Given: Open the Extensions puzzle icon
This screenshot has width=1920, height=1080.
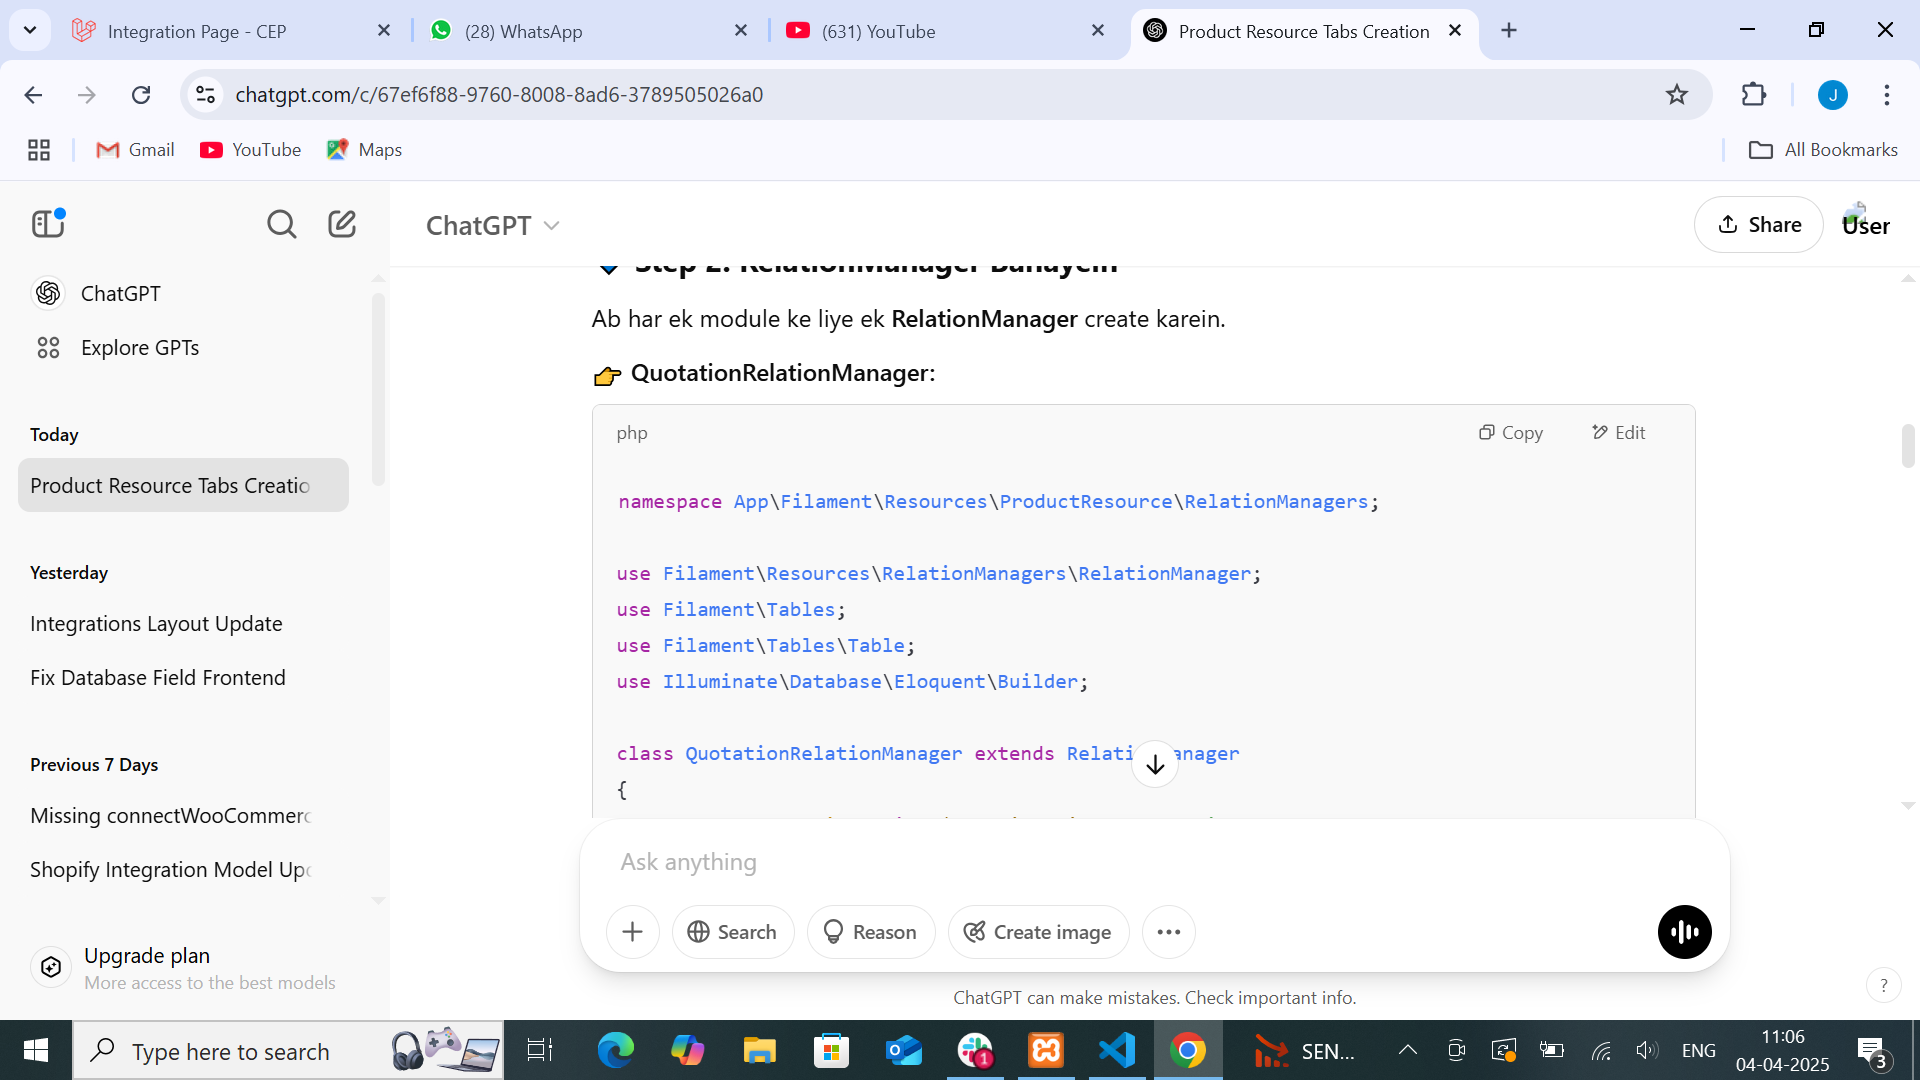Looking at the screenshot, I should tap(1754, 94).
